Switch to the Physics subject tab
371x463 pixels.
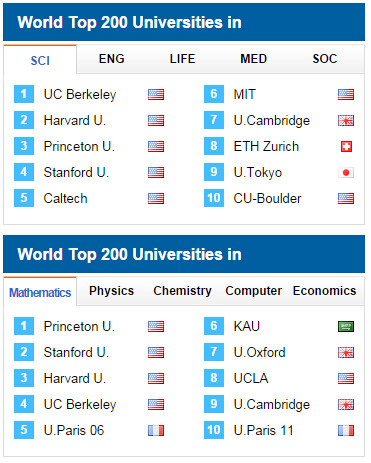click(112, 291)
